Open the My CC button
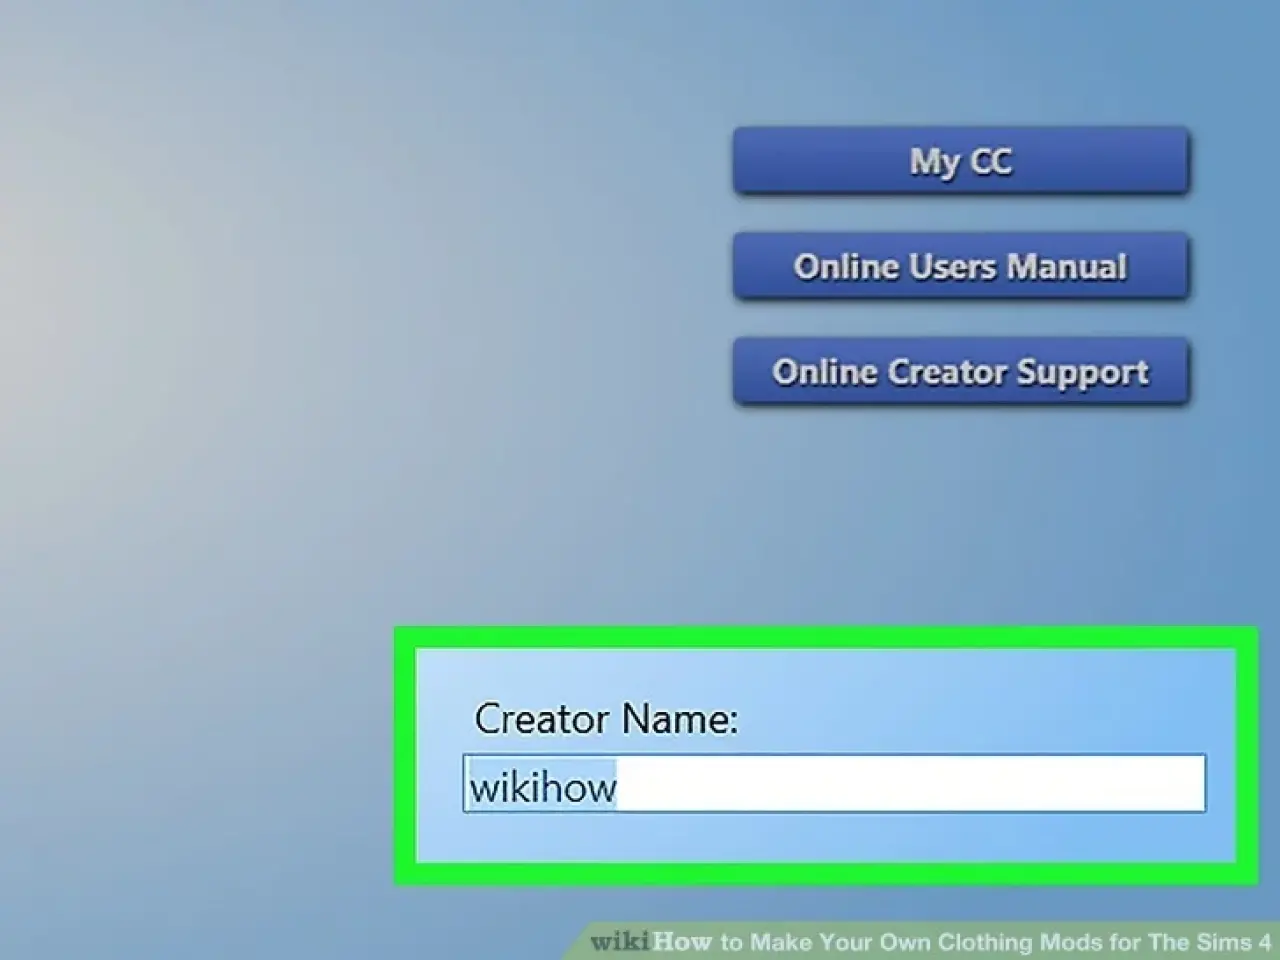1280x960 pixels. coord(960,161)
